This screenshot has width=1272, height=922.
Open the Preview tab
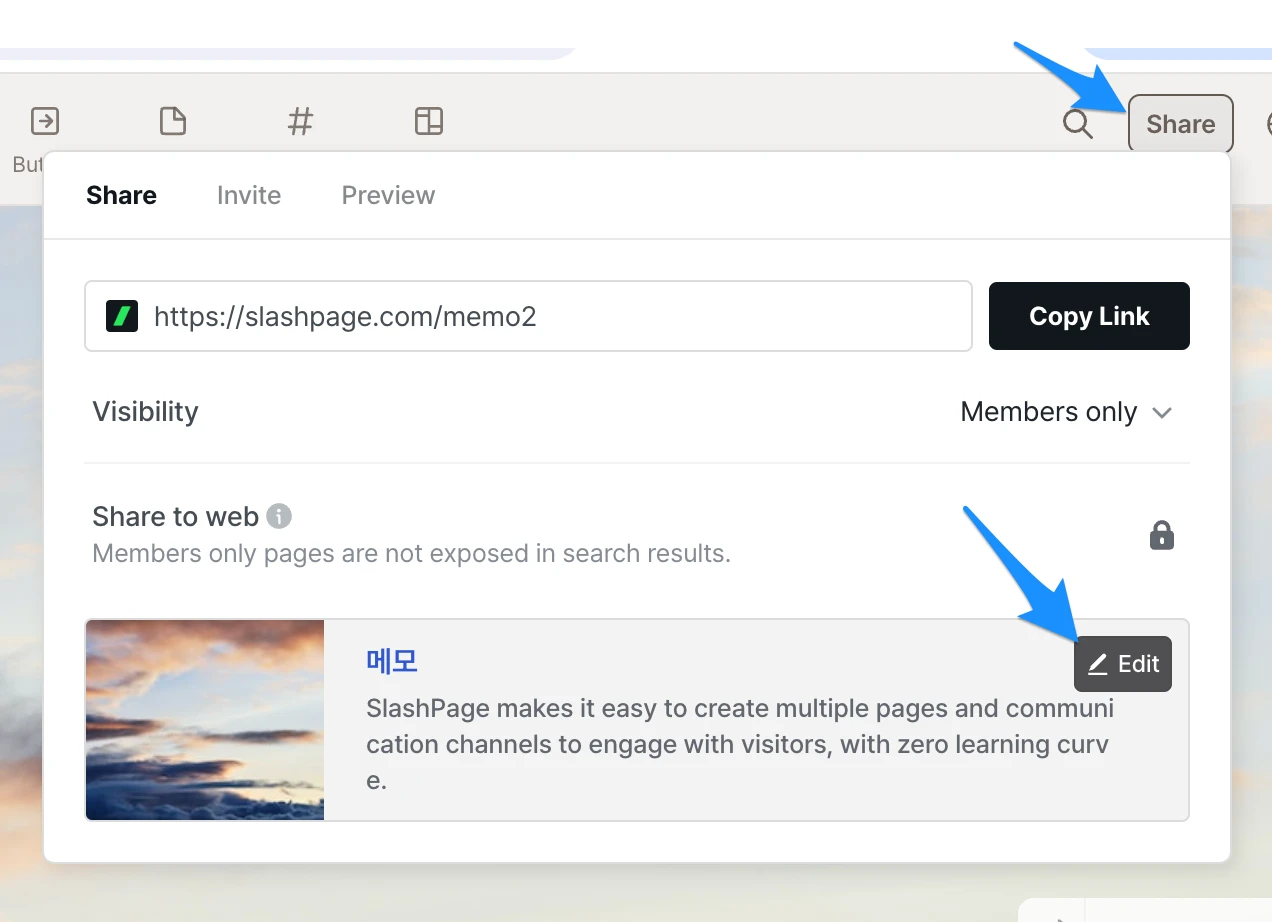(388, 195)
